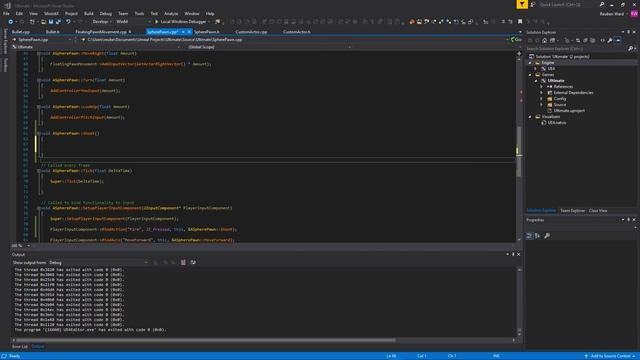The height and width of the screenshot is (360, 640).
Task: Collapse the Games folder node
Action: pos(530,75)
